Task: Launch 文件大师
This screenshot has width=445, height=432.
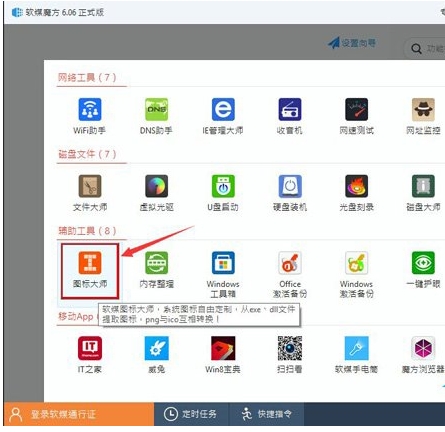Action: coord(90,193)
